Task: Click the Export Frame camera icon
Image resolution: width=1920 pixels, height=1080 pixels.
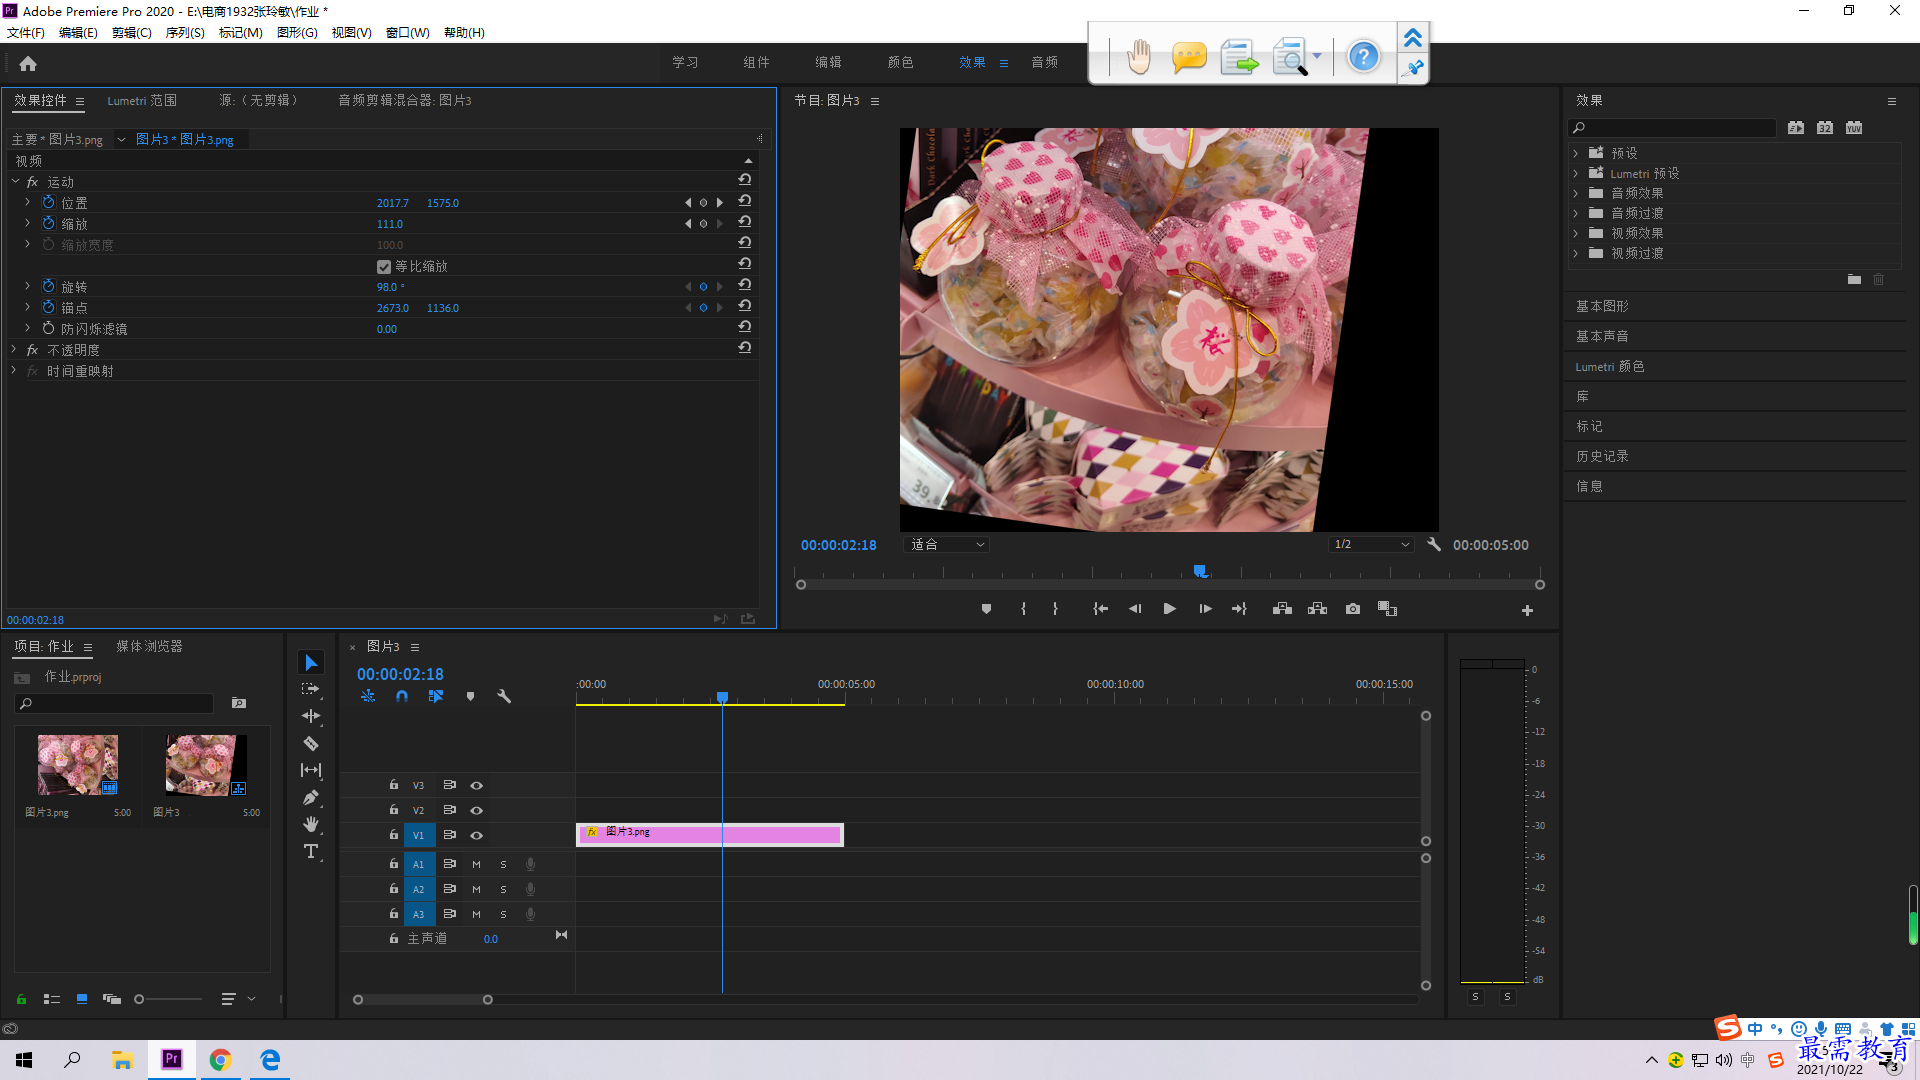Action: point(1353,609)
